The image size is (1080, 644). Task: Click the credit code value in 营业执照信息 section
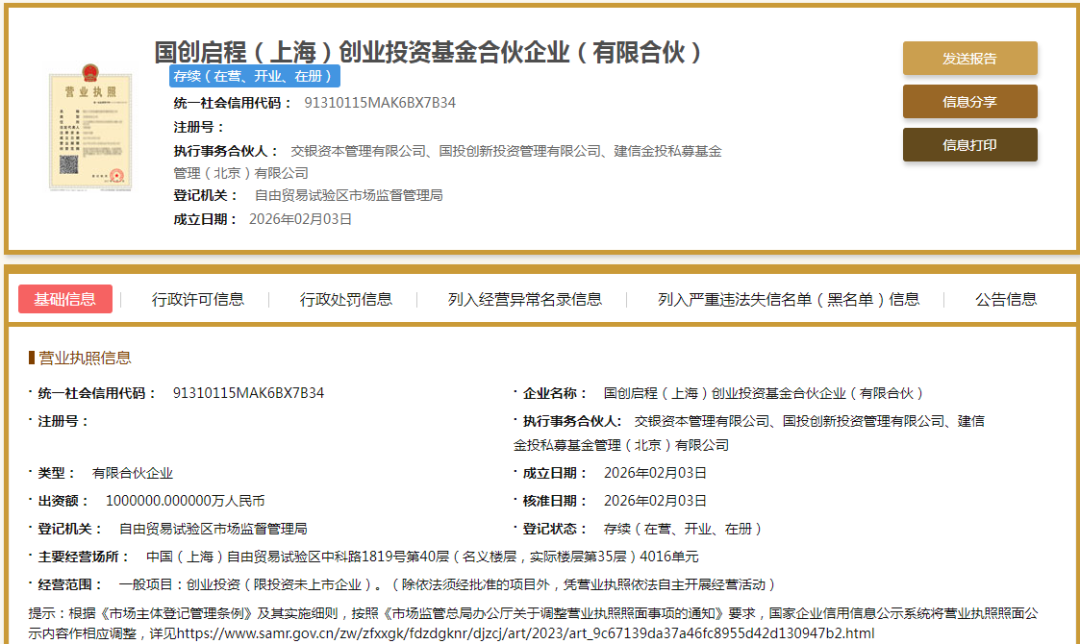[x=248, y=393]
